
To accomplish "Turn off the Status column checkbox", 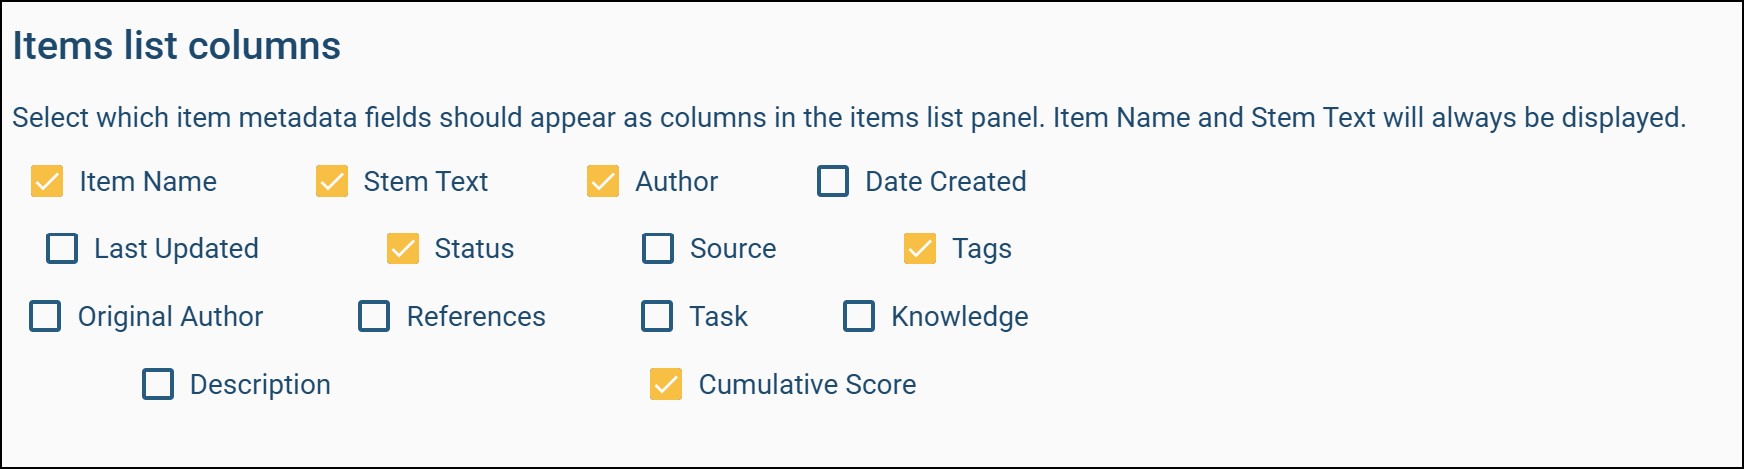I will [403, 248].
